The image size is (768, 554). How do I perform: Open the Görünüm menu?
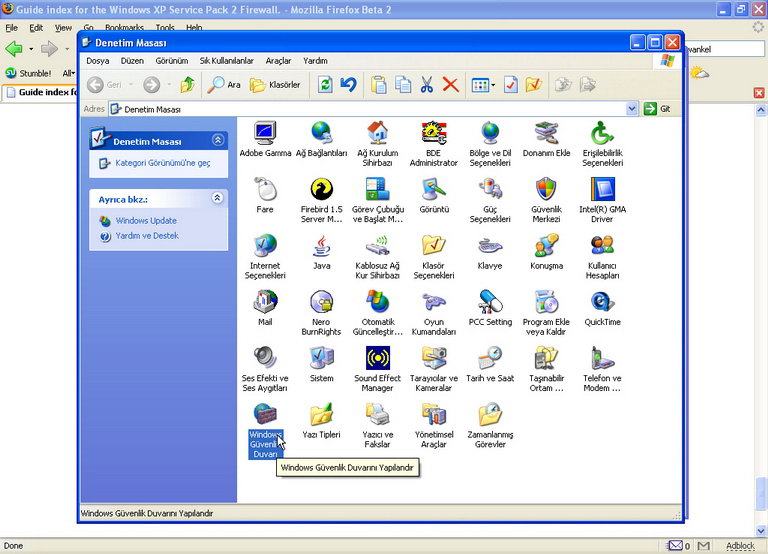coord(172,61)
